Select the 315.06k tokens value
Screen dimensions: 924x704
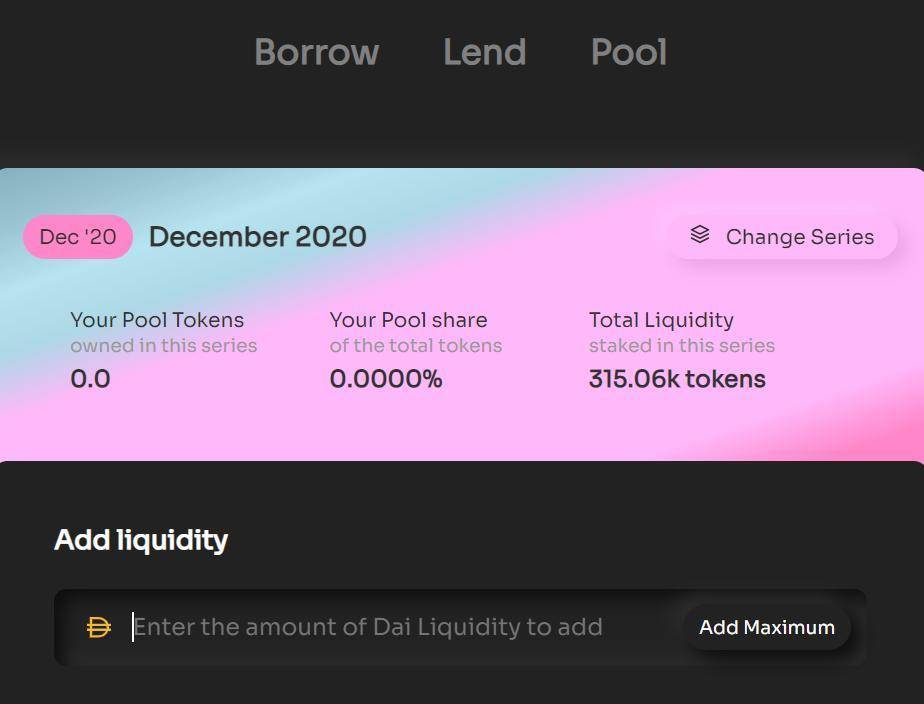point(677,379)
